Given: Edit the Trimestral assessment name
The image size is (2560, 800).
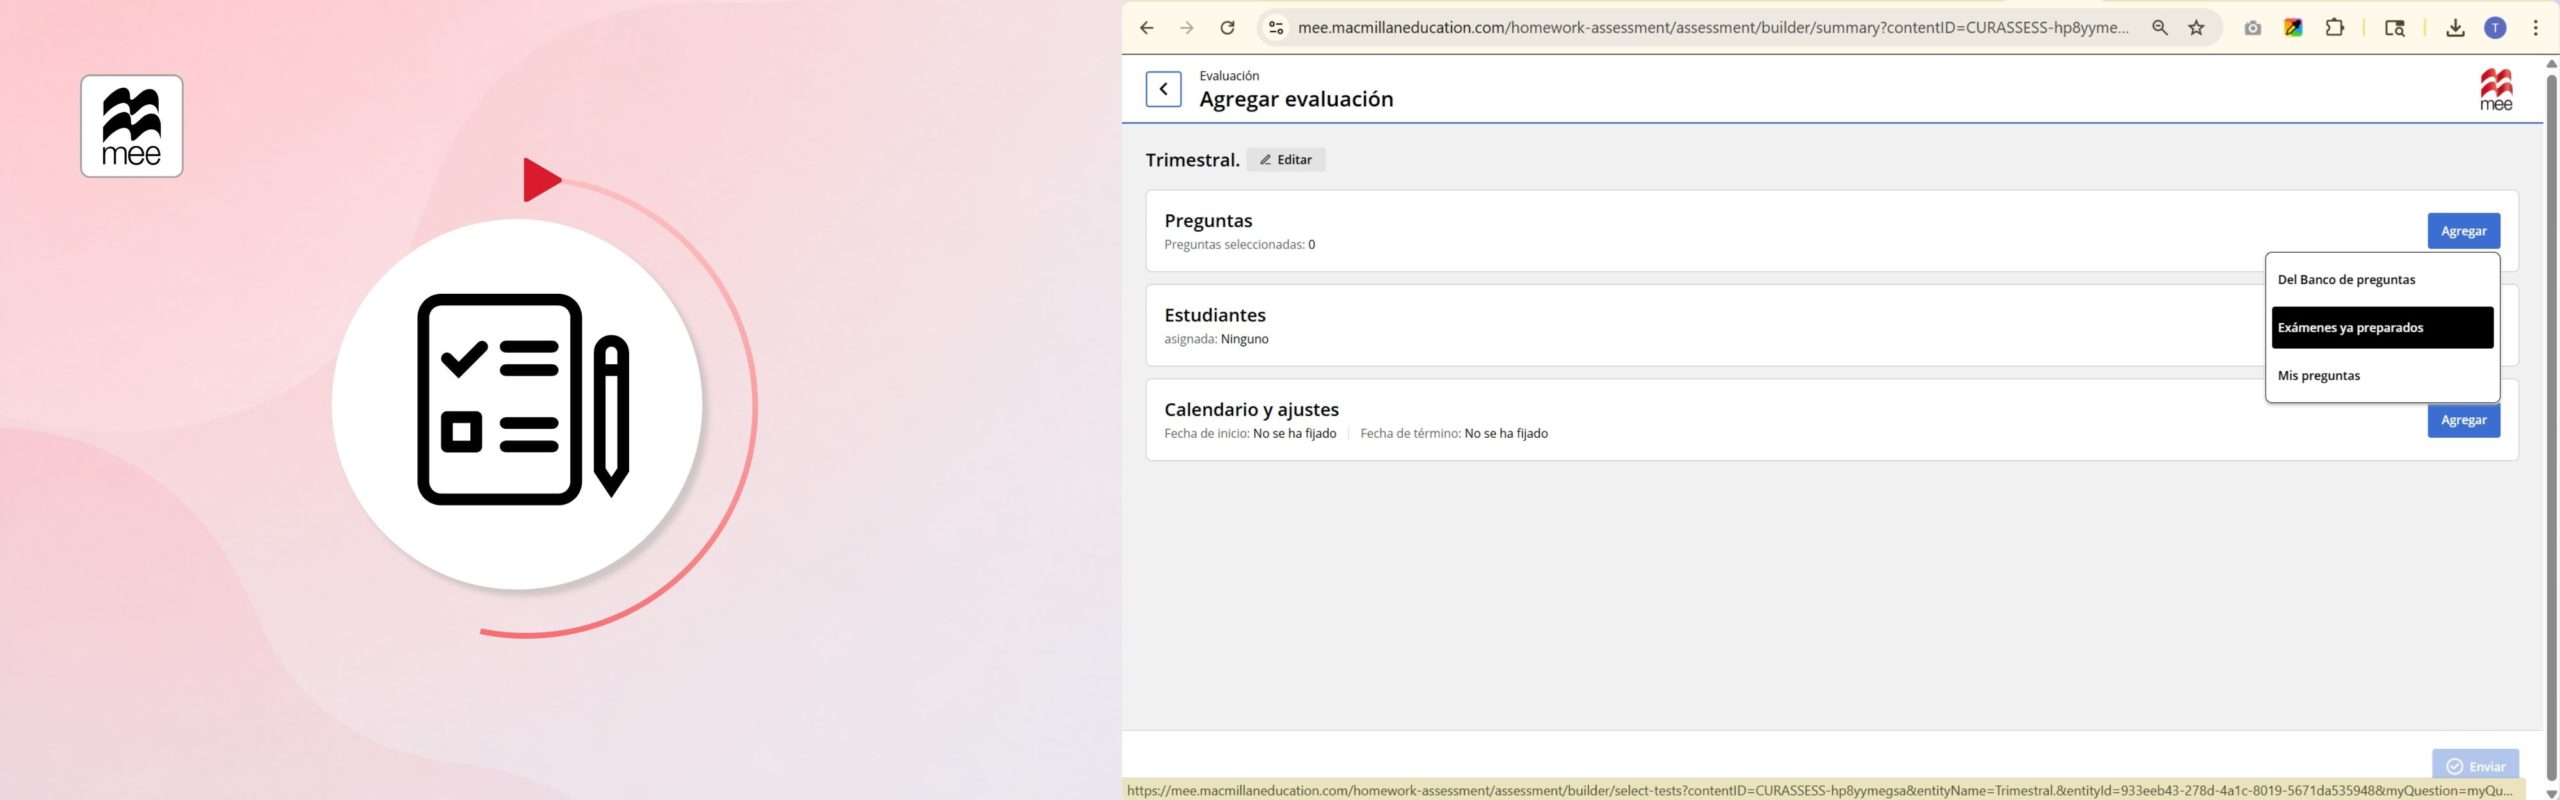Looking at the screenshot, I should tap(1286, 160).
